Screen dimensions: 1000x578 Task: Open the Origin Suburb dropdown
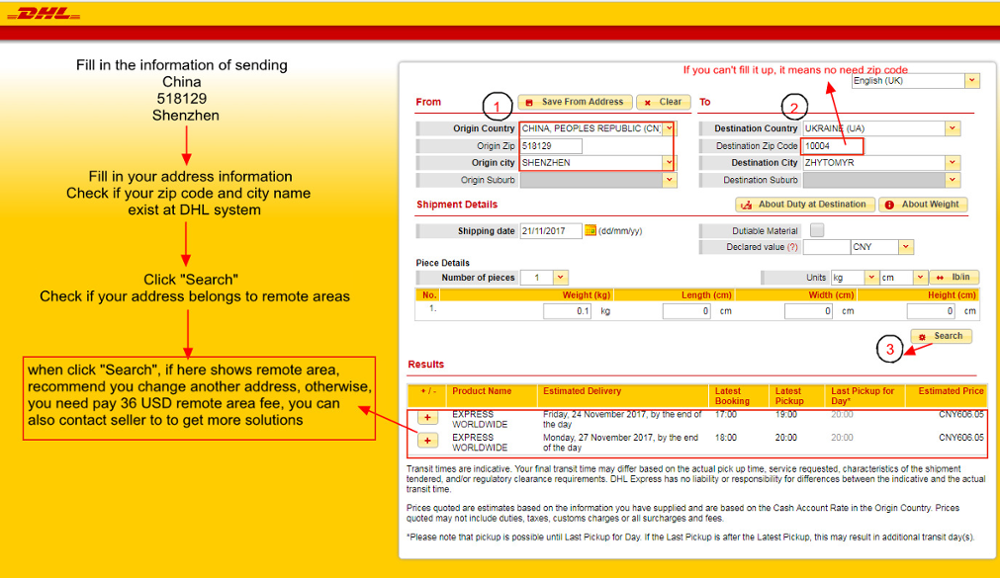coord(669,180)
